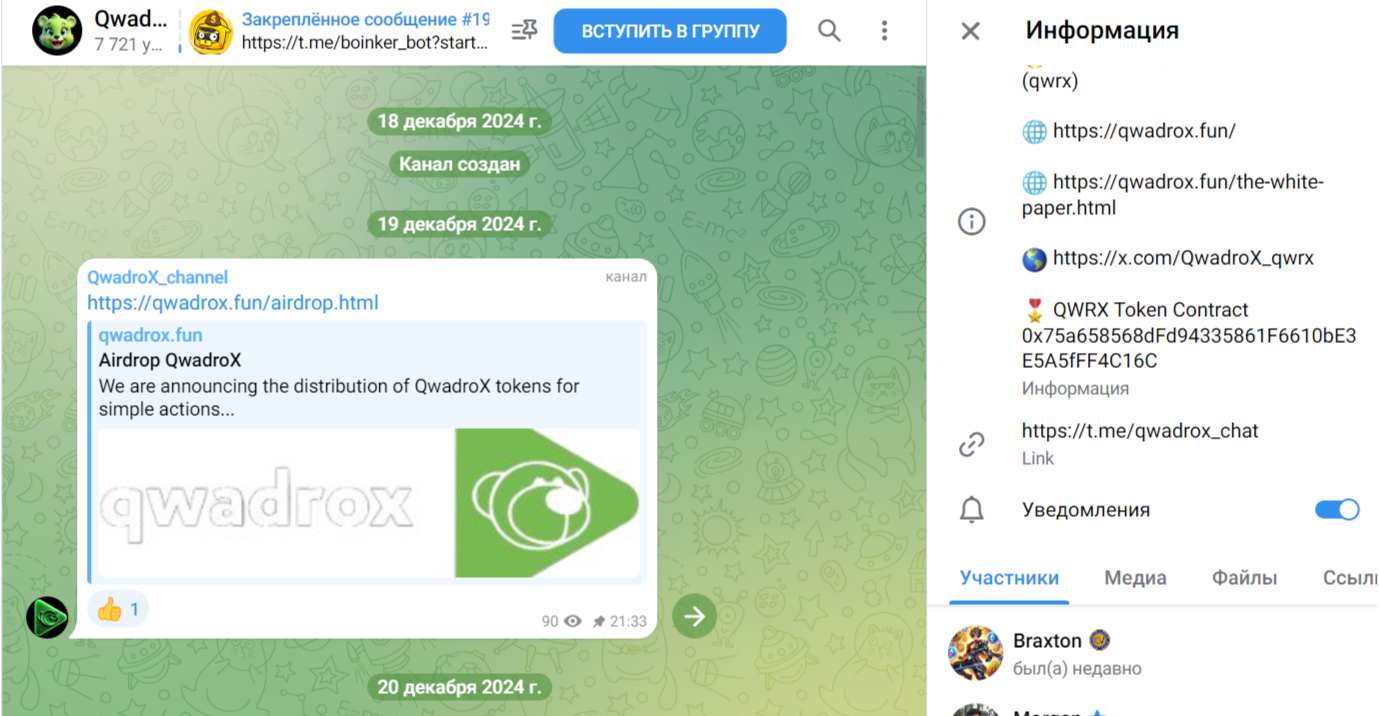Open the x.com/QwadroX_qwrx link

coord(1183,258)
